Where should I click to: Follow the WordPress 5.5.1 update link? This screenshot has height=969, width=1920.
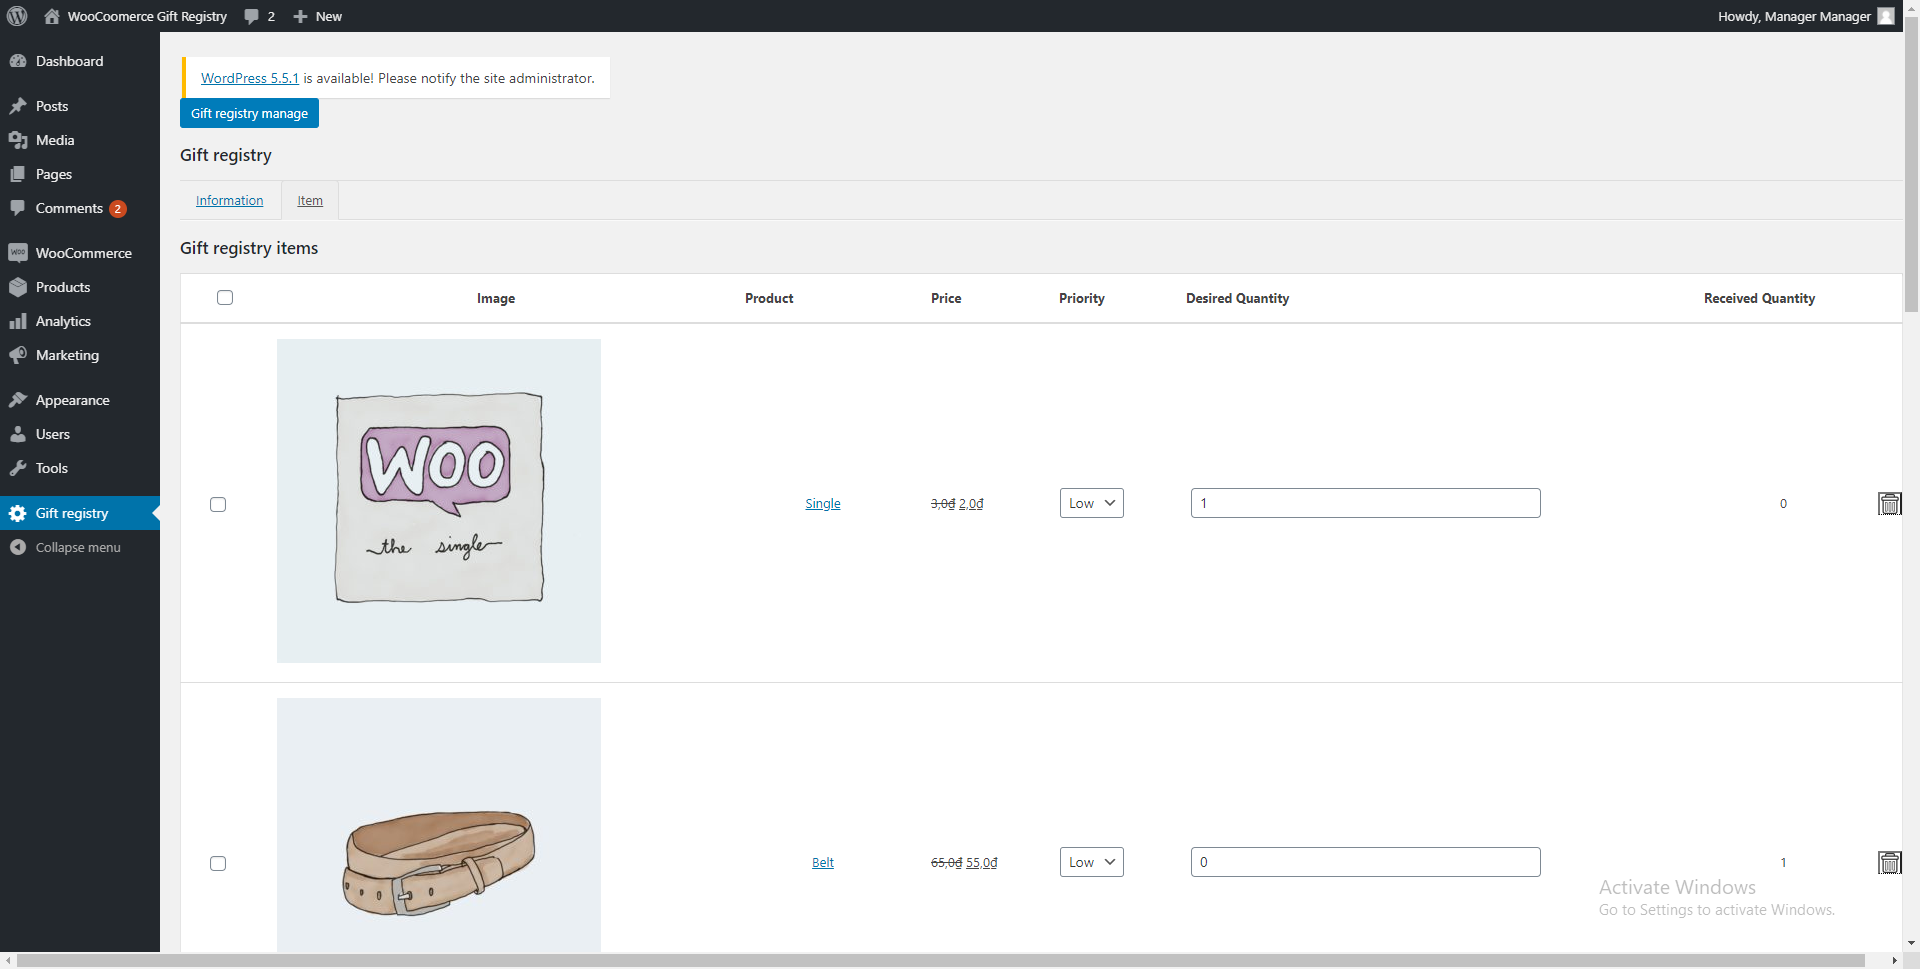(250, 78)
